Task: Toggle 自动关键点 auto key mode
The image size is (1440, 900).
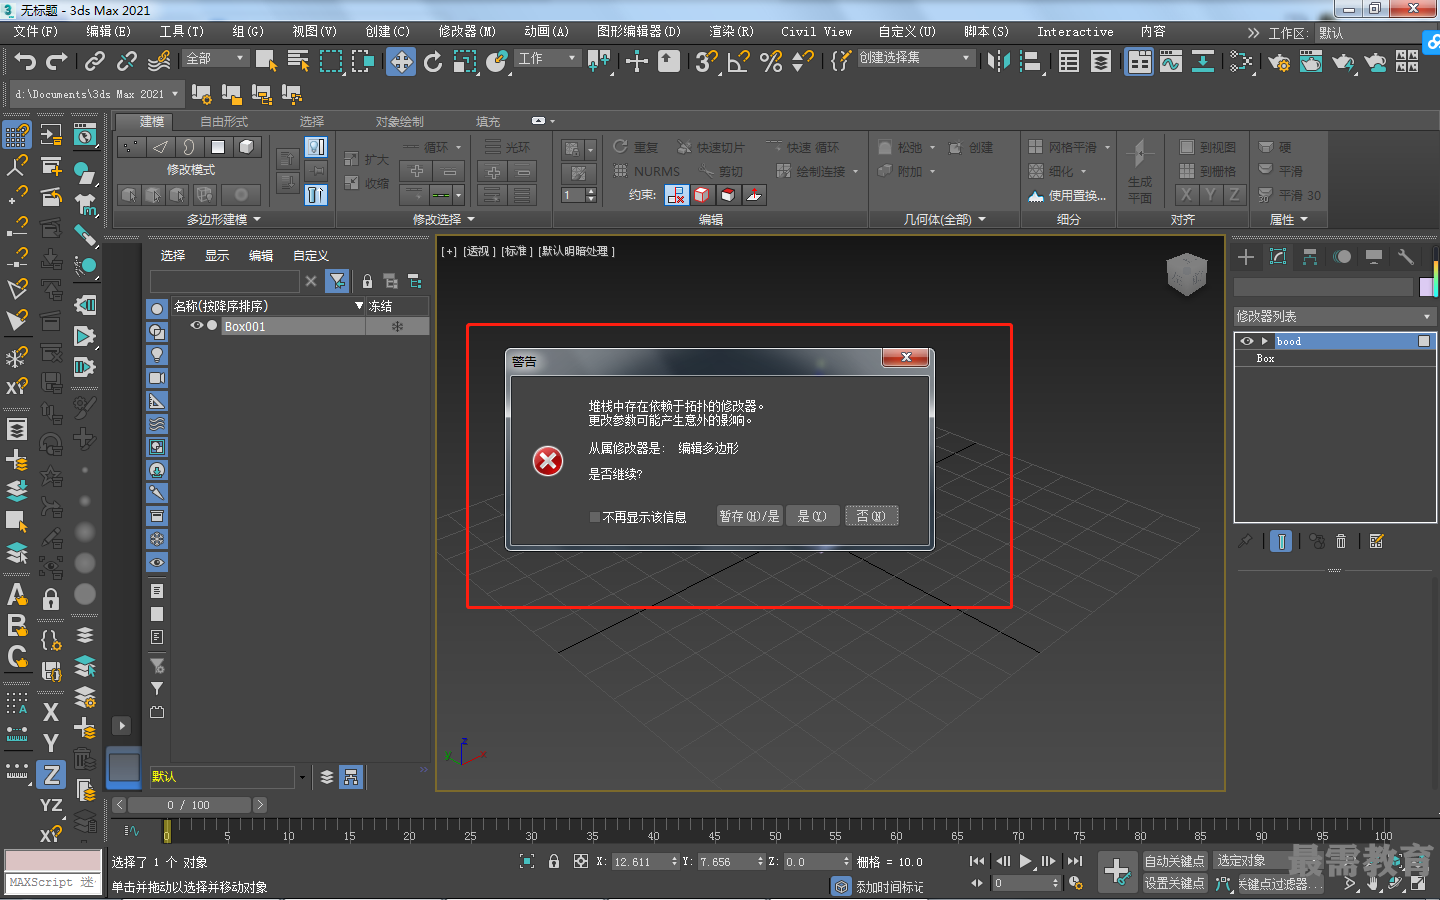Action: [1175, 861]
